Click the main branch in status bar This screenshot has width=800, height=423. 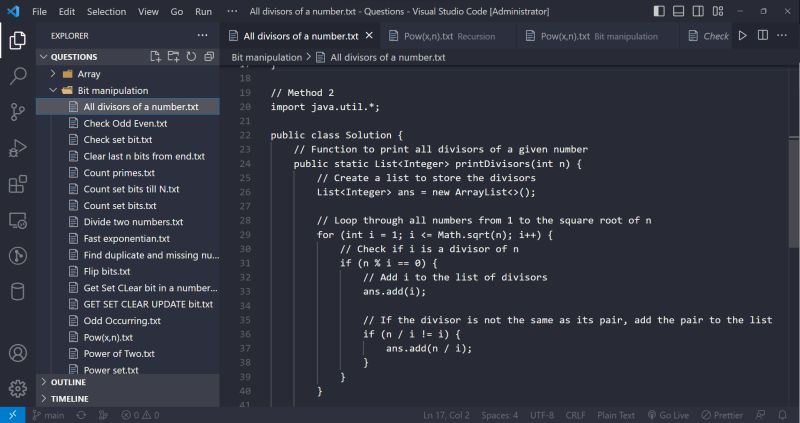[48, 415]
